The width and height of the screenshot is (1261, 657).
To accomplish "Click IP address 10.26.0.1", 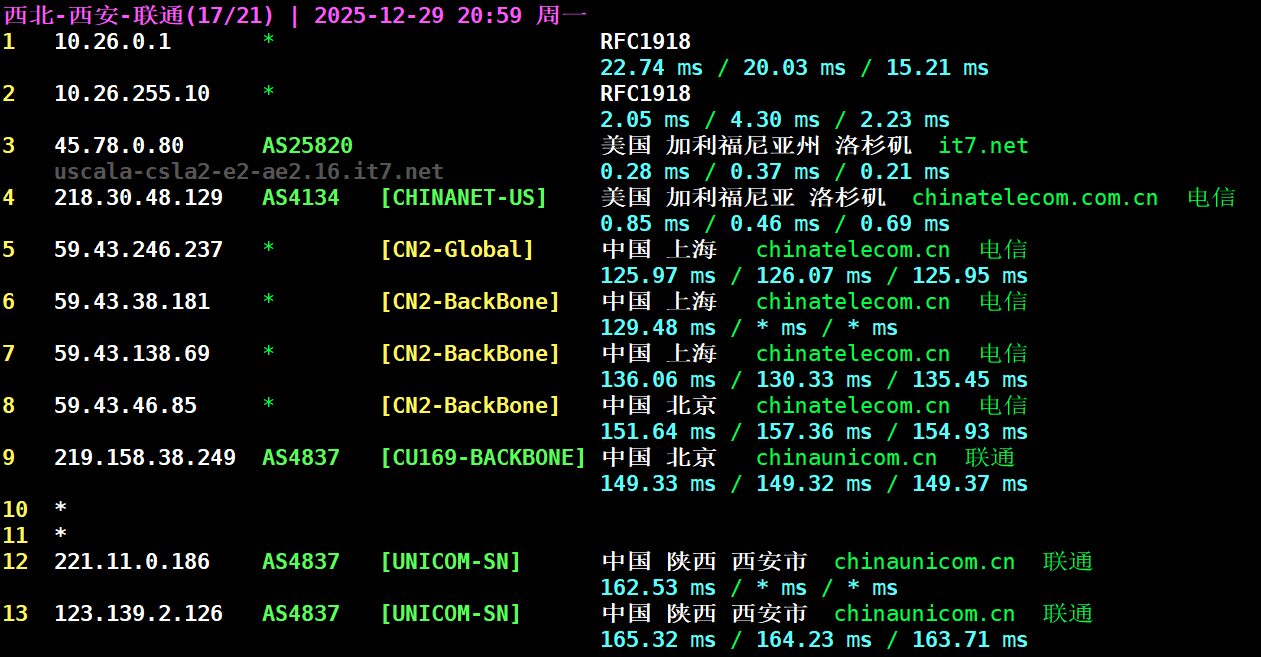I will point(112,42).
